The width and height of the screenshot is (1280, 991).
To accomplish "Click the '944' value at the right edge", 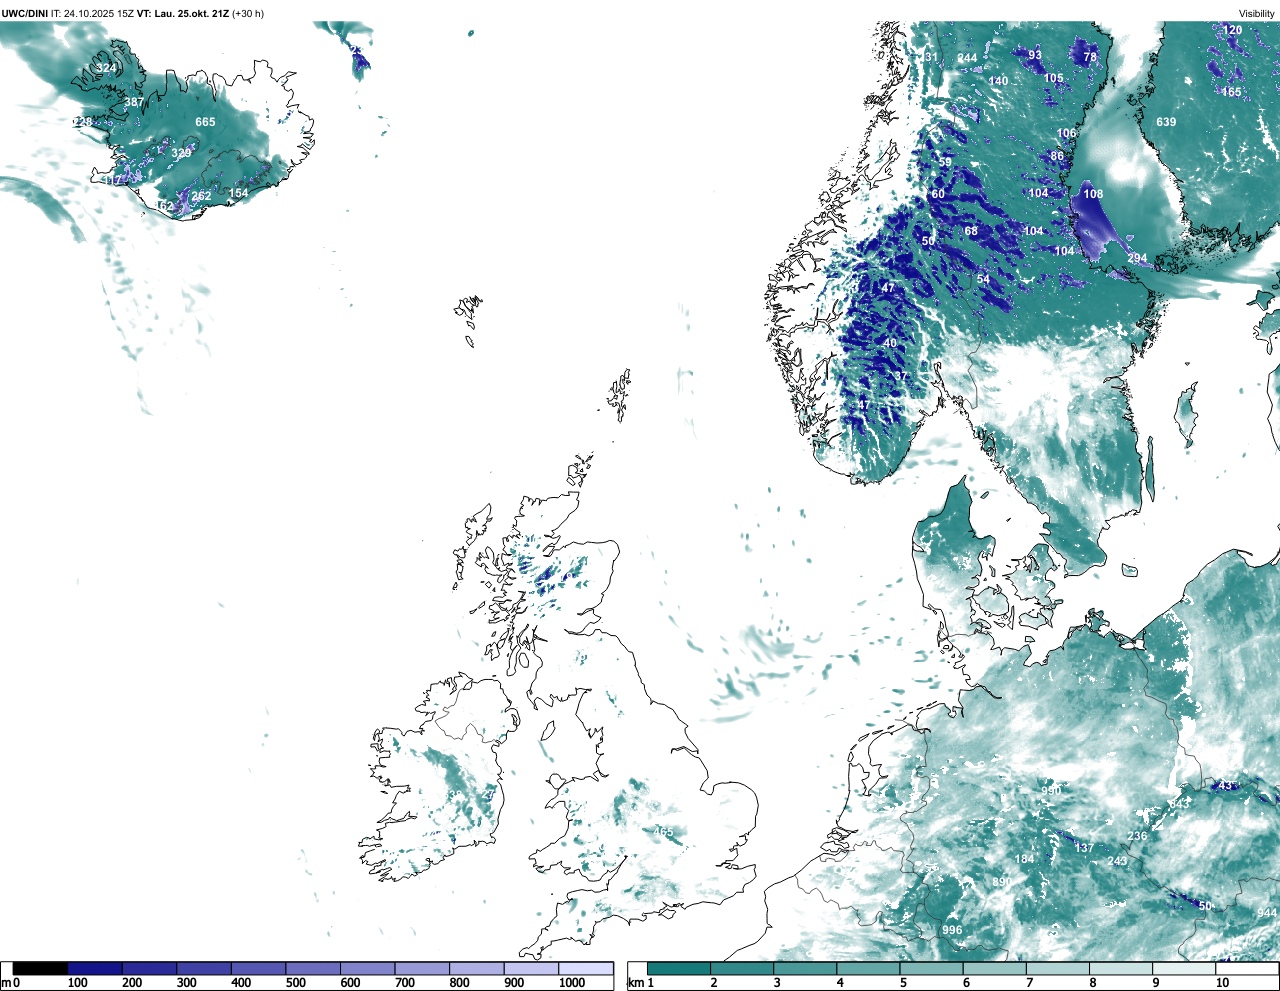I will coord(1267,913).
